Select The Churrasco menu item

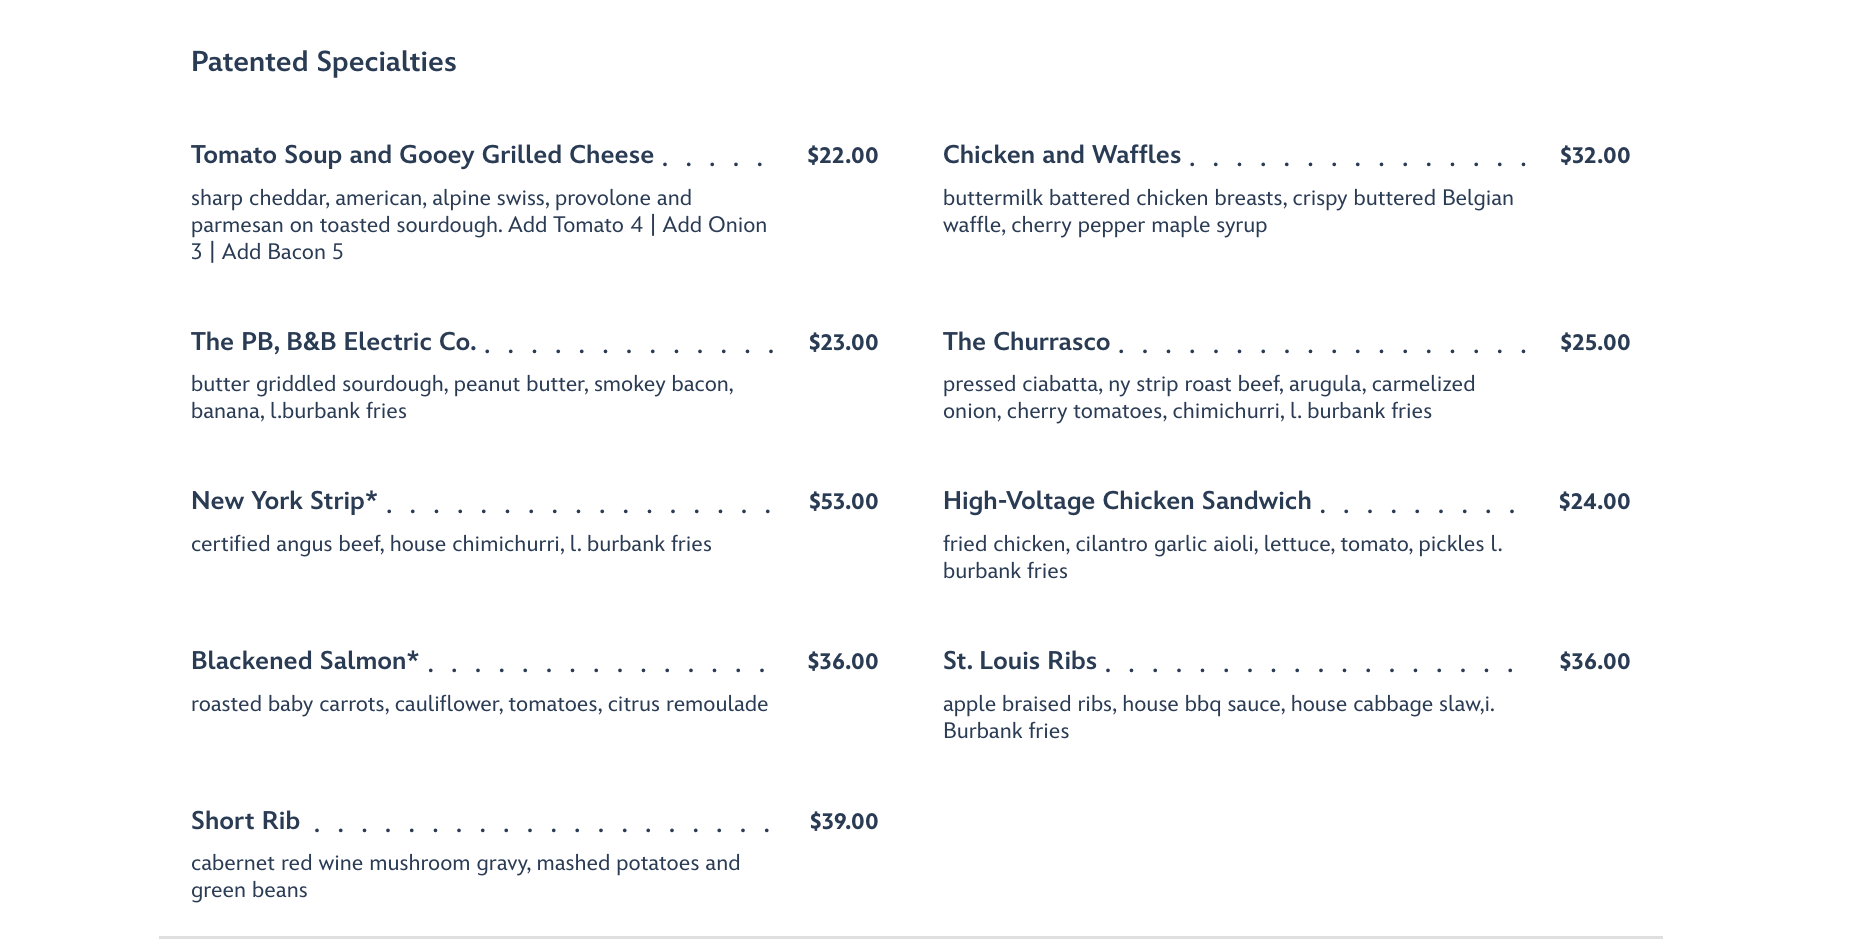(x=1026, y=342)
